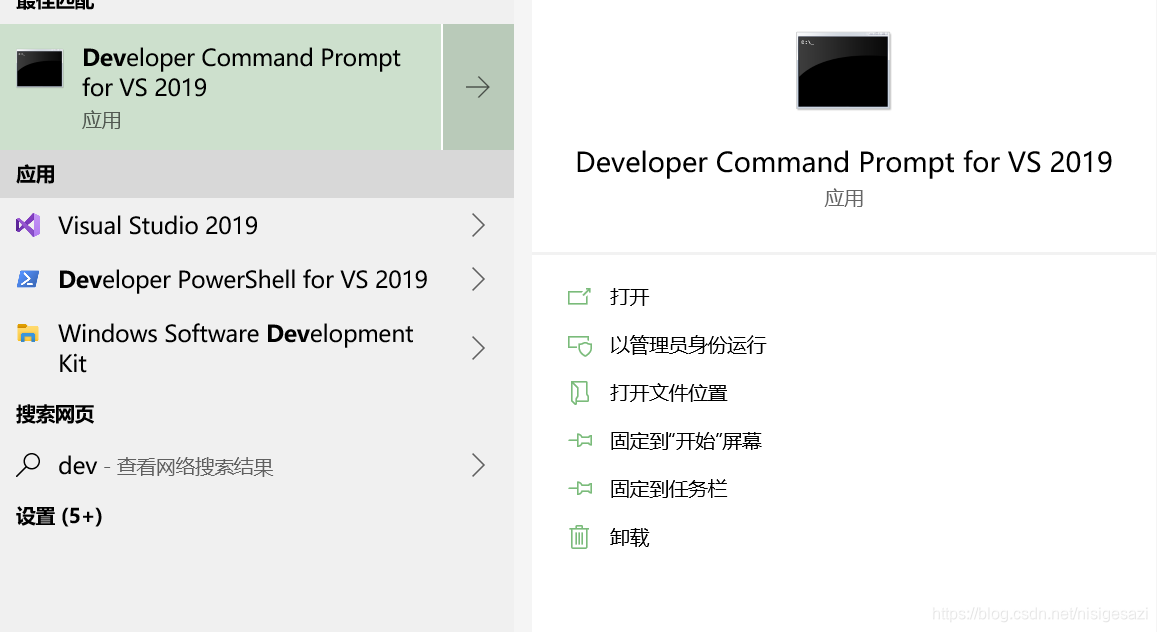1157x632 pixels.
Task: Open Developer Command Prompt best match result
Action: tap(221, 87)
